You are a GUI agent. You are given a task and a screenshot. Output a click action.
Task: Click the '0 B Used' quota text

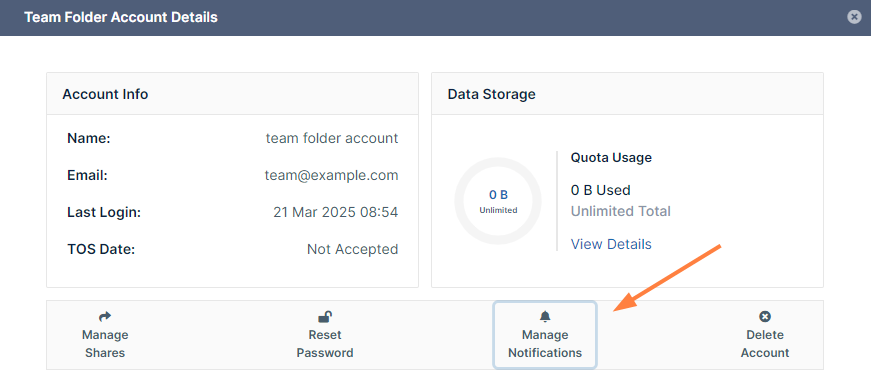point(600,191)
